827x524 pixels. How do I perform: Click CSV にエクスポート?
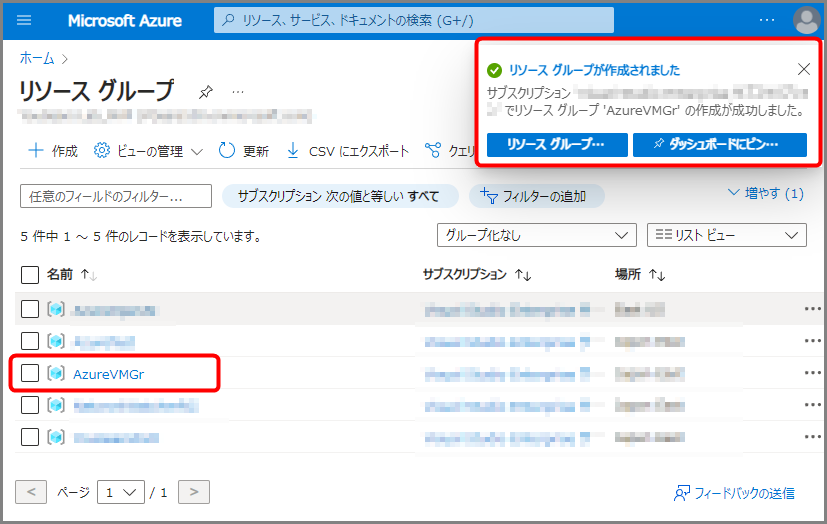point(347,151)
